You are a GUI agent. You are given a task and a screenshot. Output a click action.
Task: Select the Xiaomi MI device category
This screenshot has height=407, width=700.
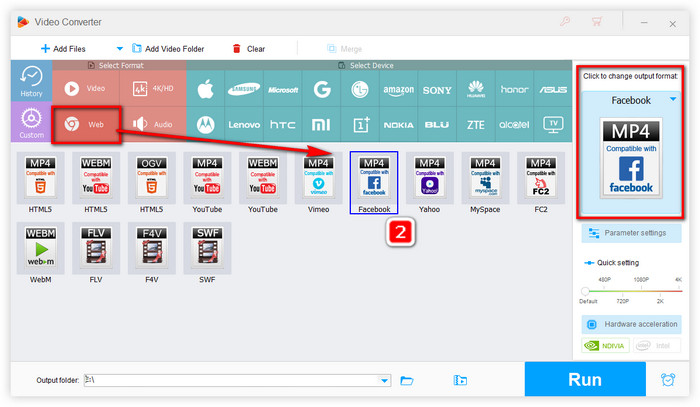point(321,125)
